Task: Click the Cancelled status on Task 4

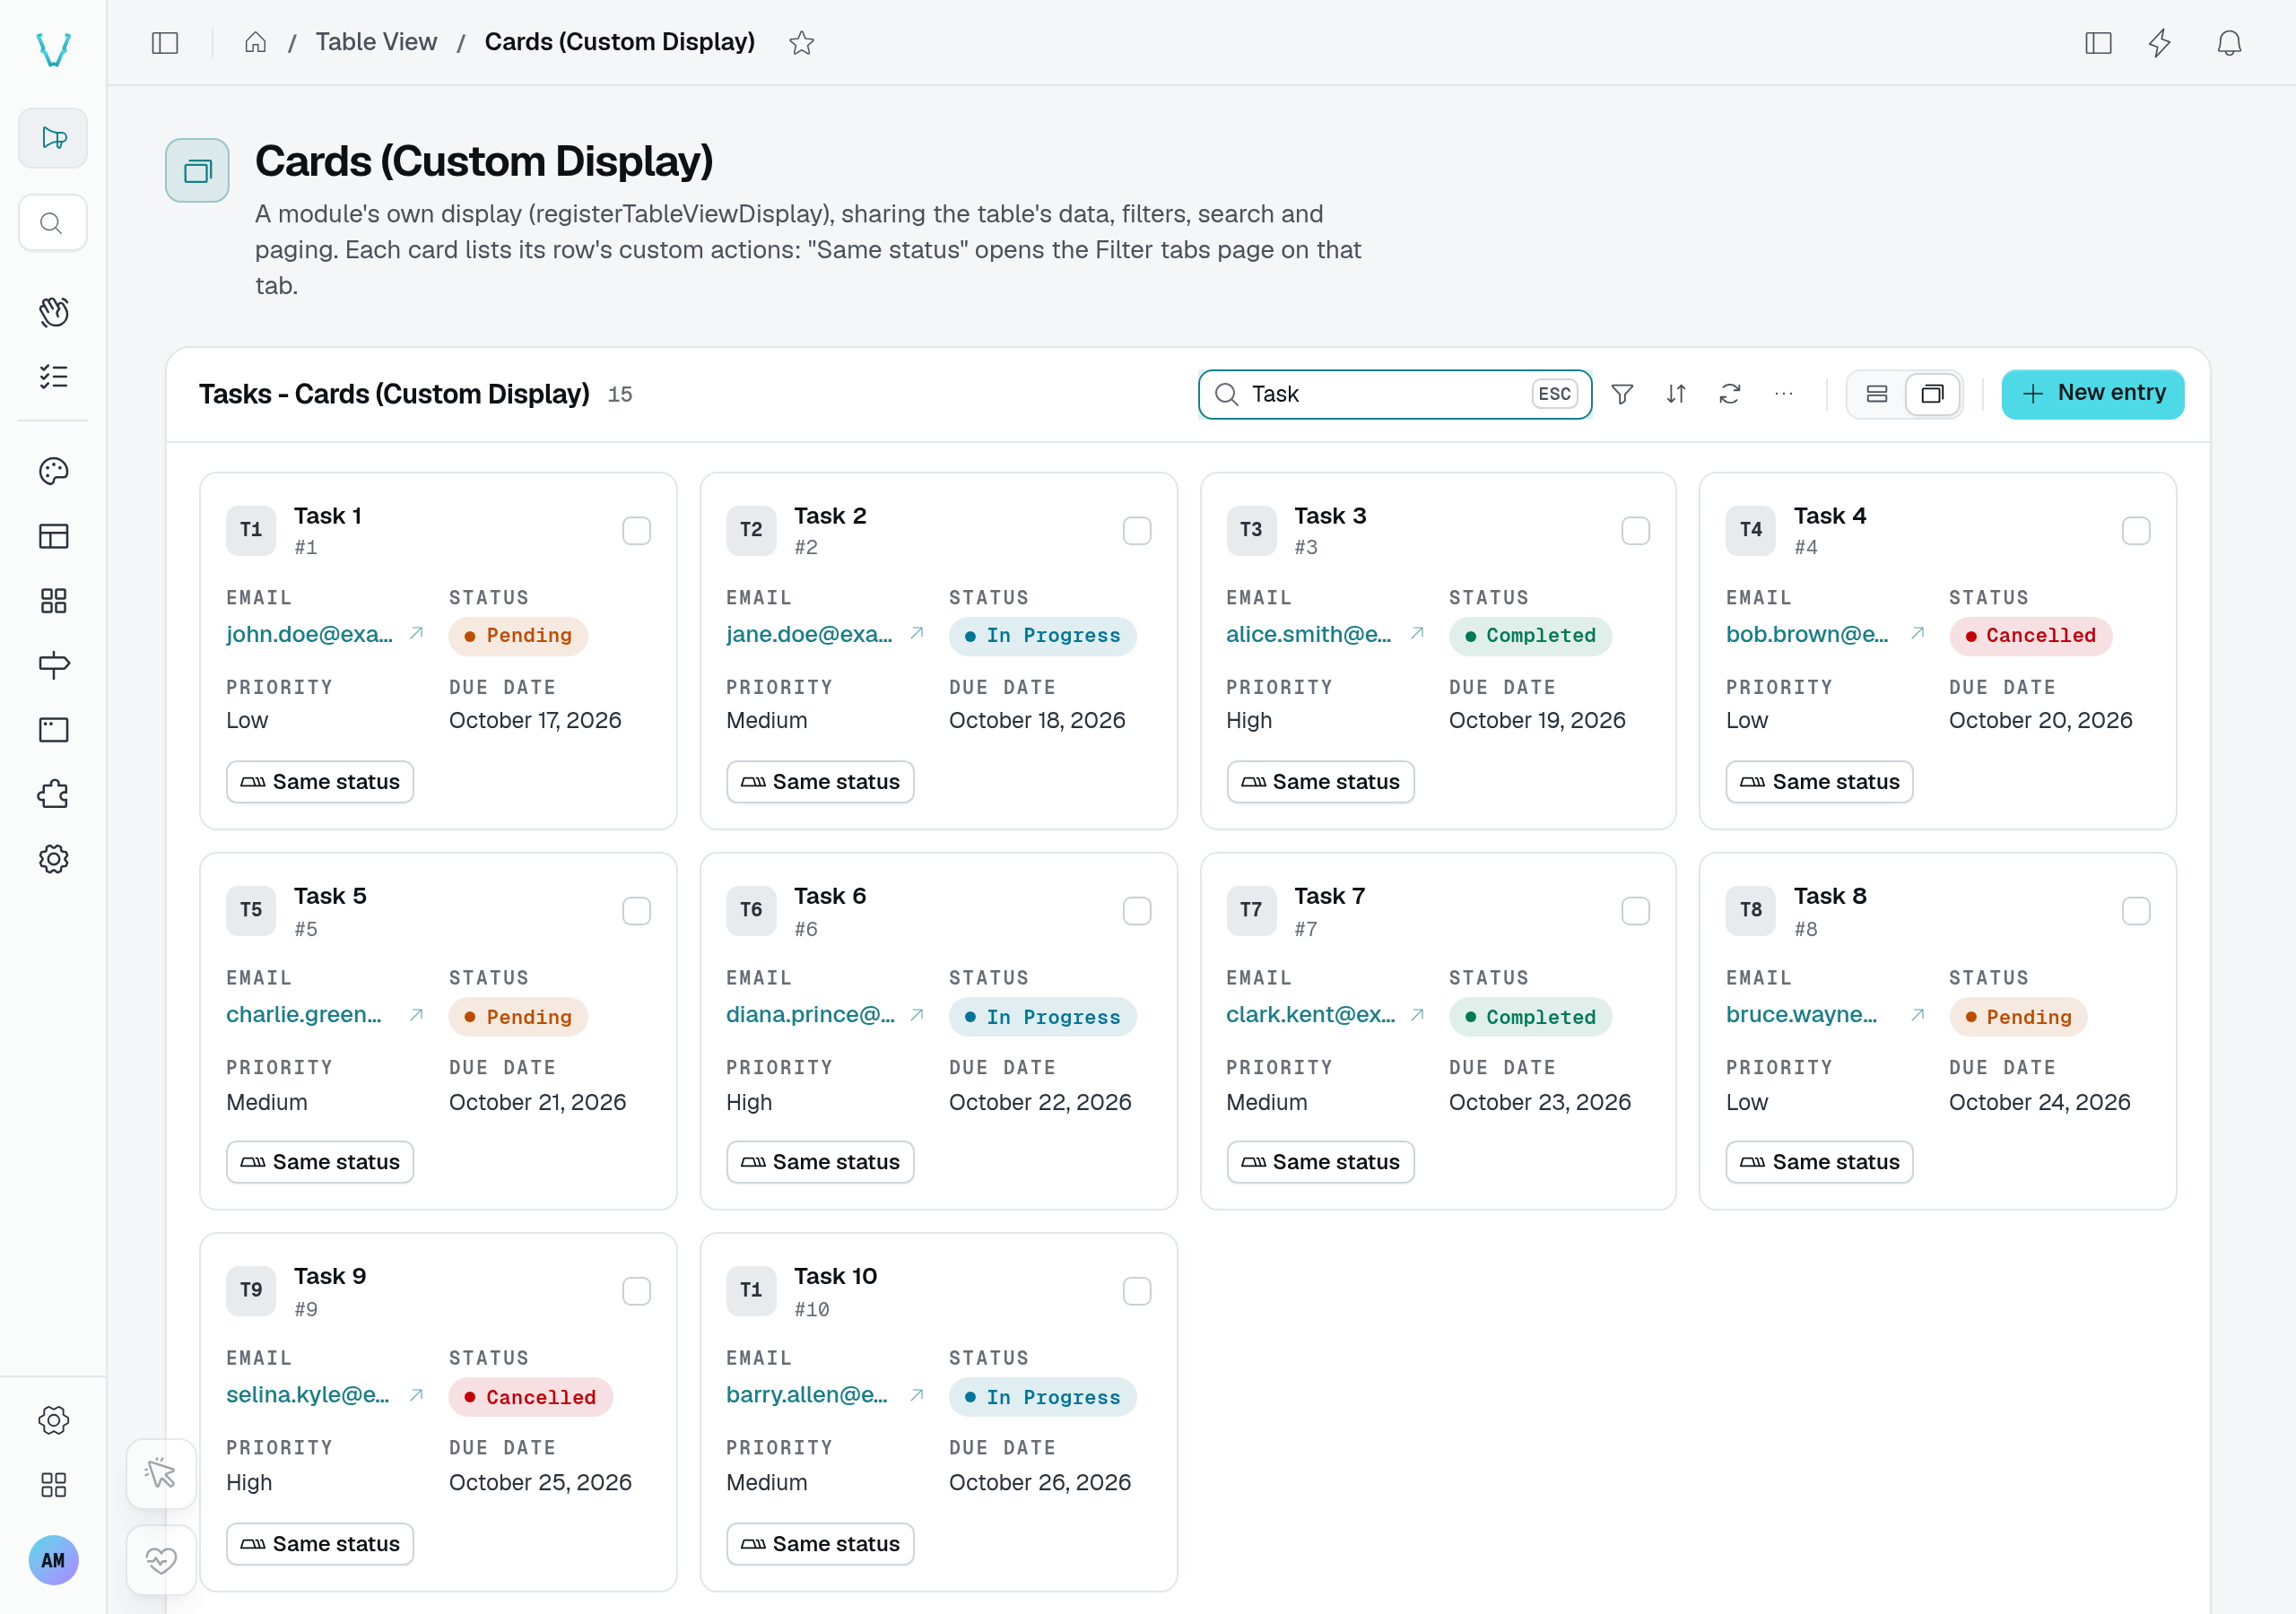Action: [2030, 636]
